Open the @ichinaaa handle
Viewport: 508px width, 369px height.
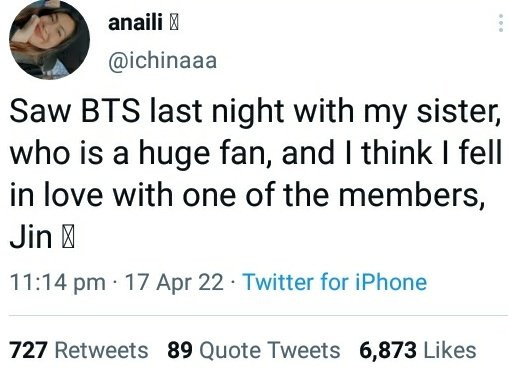162,60
